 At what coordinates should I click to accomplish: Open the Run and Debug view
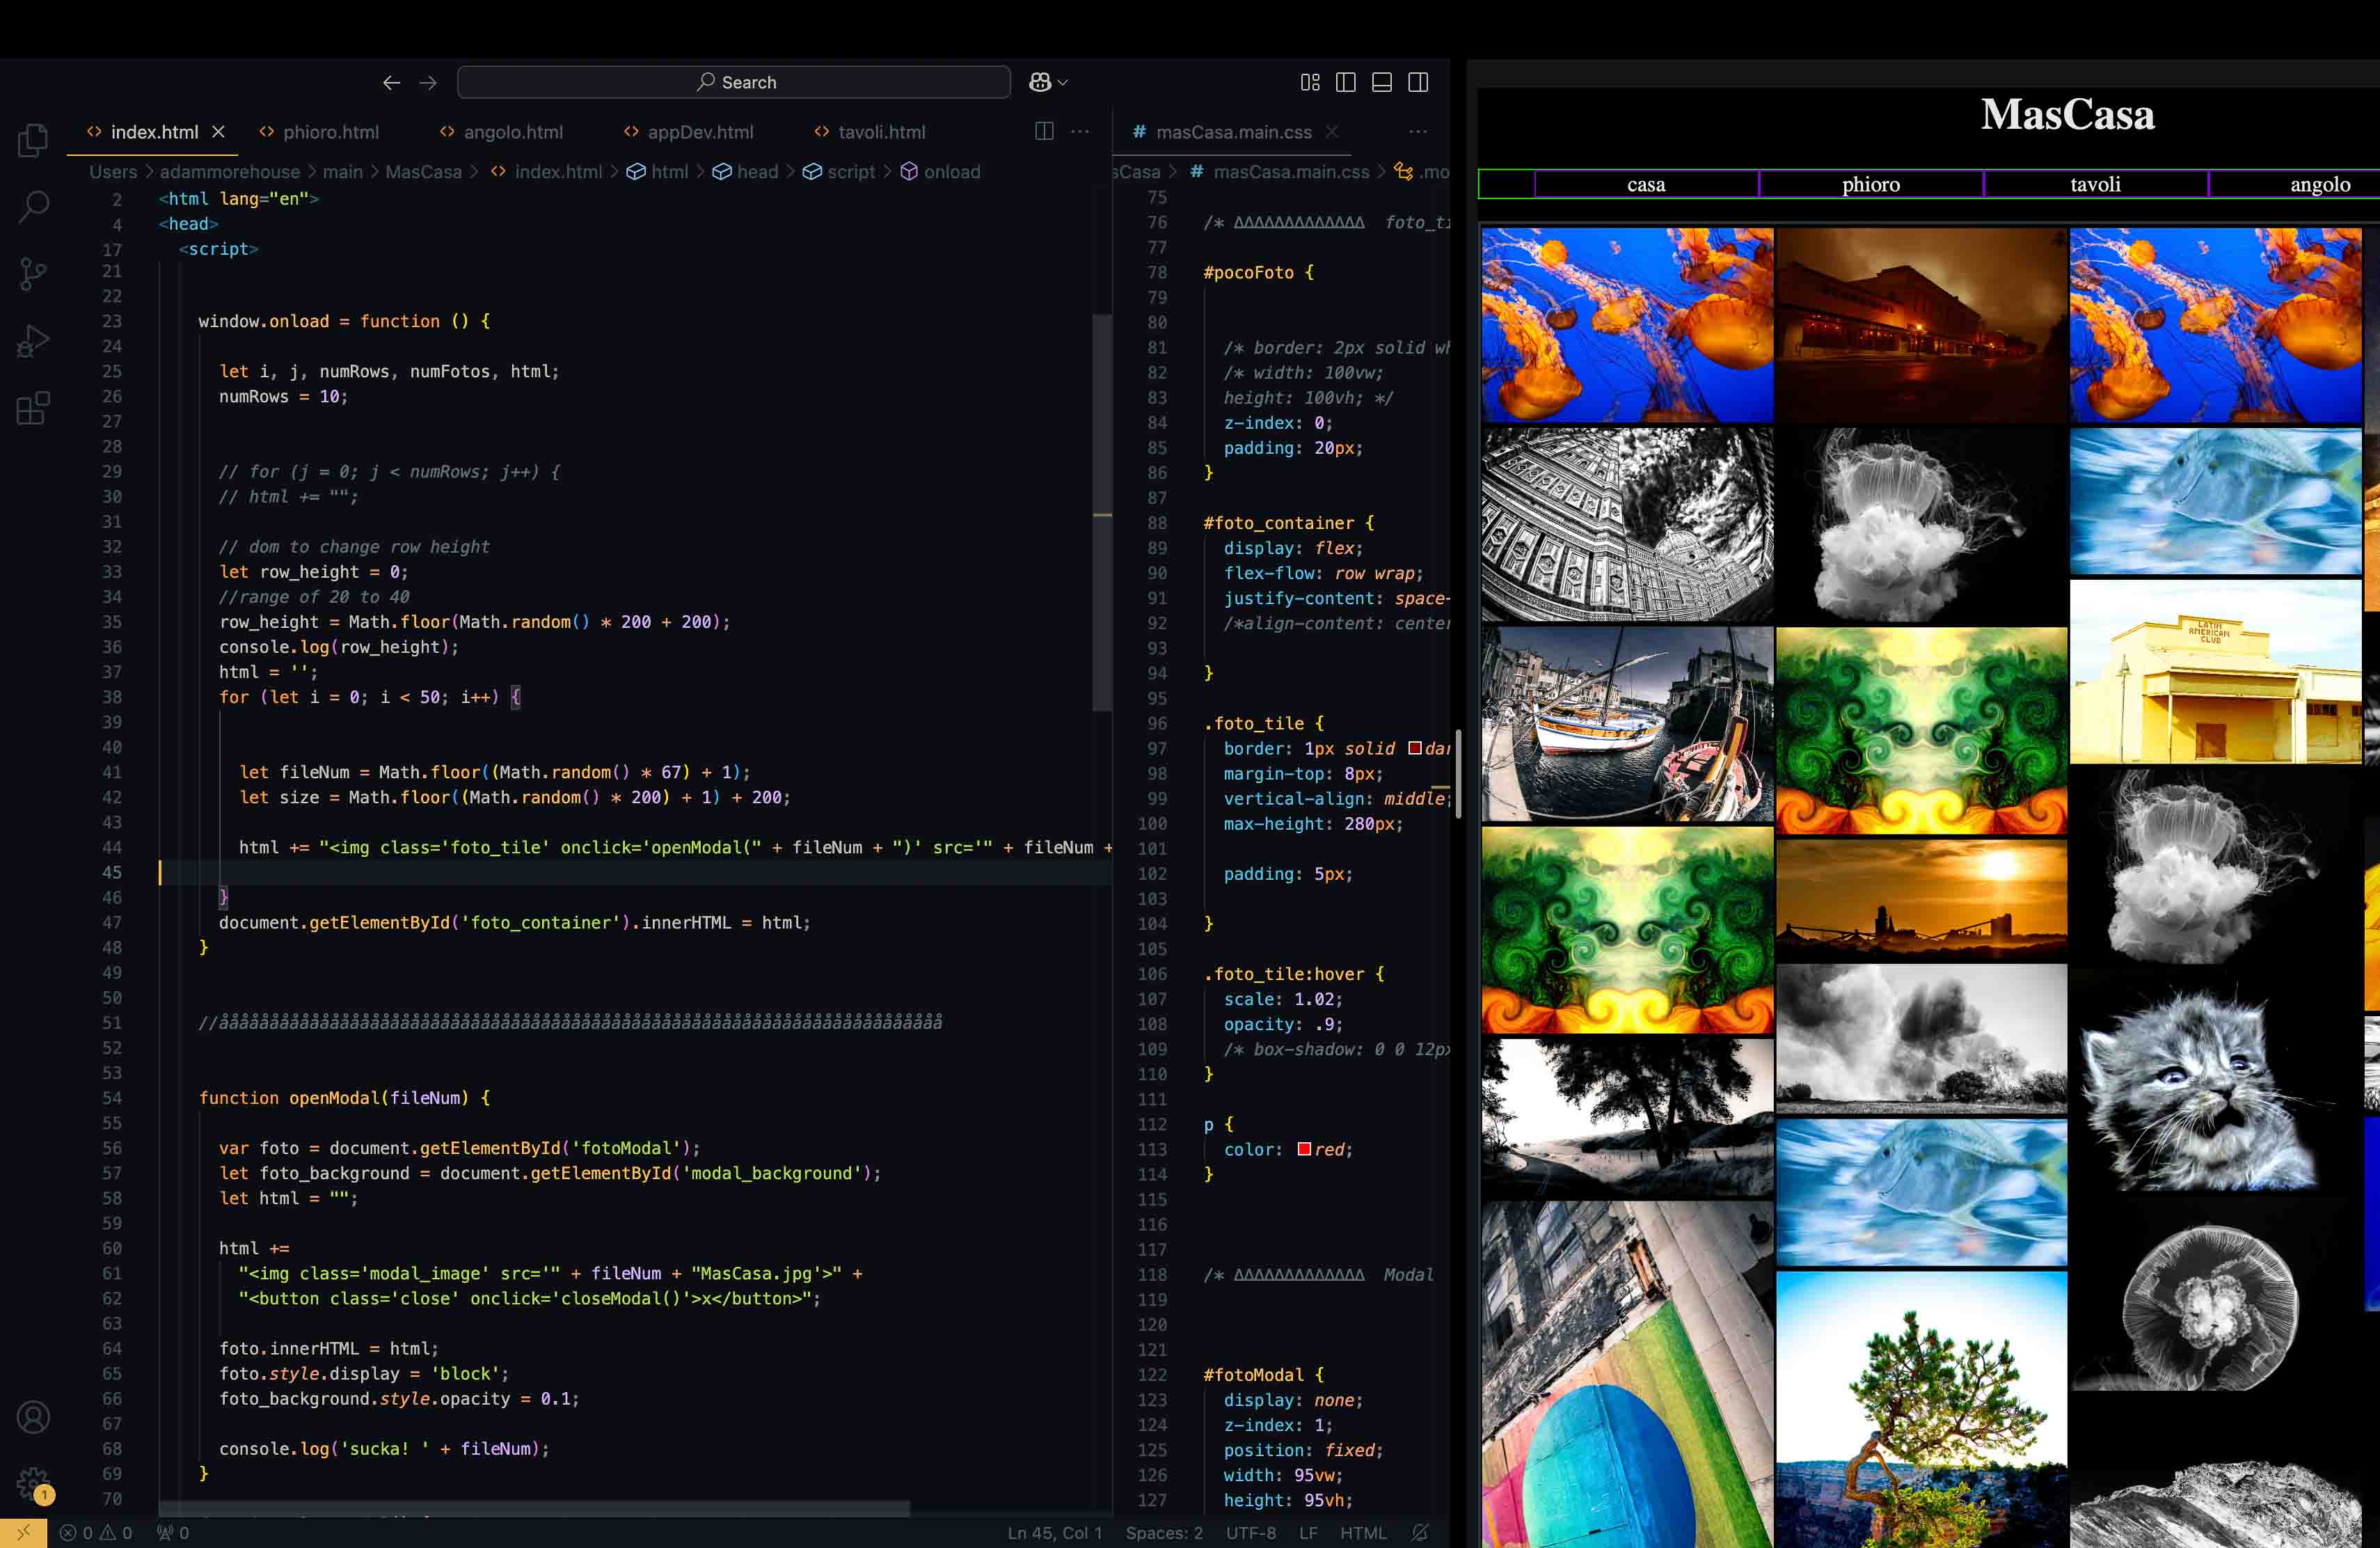[x=33, y=341]
